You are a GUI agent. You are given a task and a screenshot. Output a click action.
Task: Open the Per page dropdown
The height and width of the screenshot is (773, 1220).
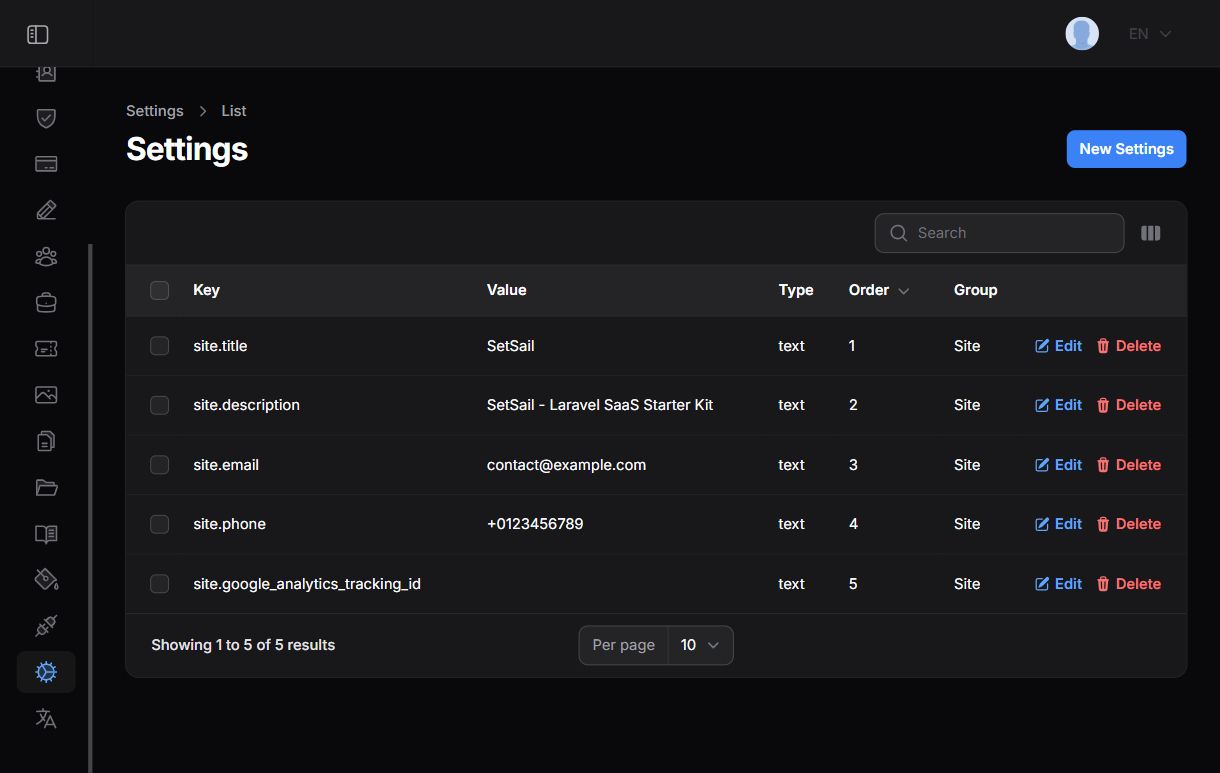(x=700, y=645)
